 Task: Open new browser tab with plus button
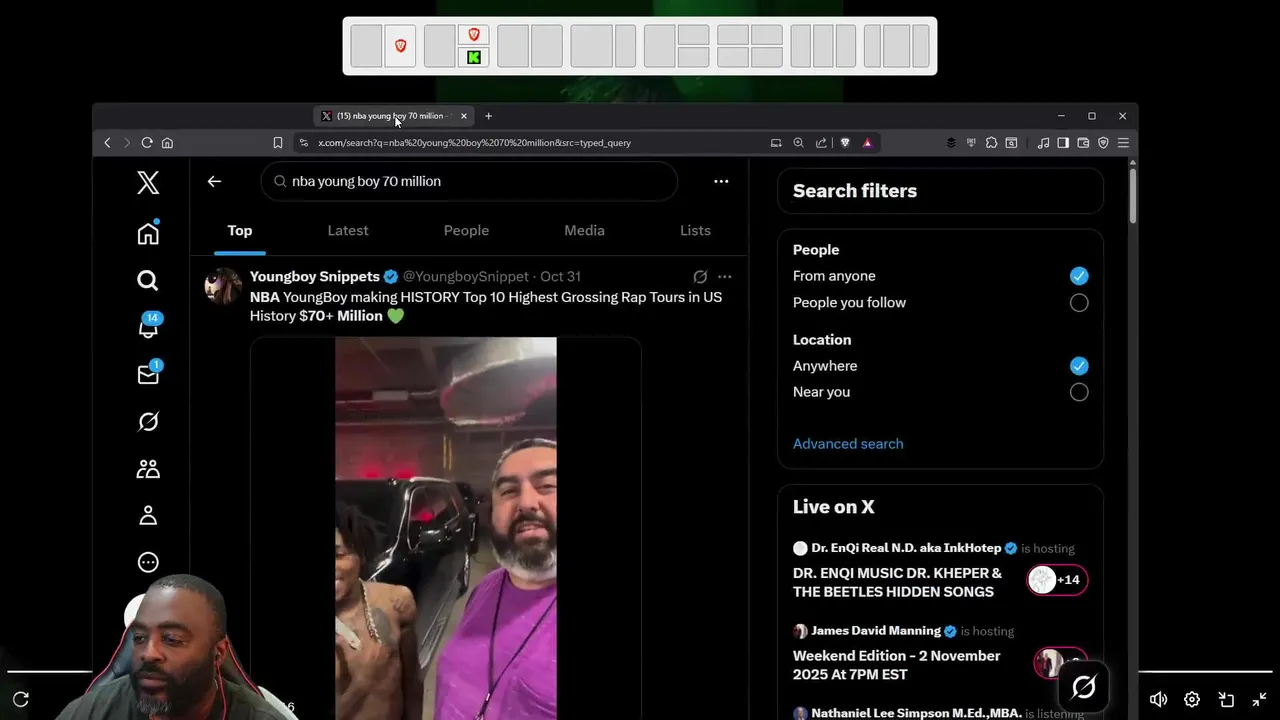[x=488, y=116]
